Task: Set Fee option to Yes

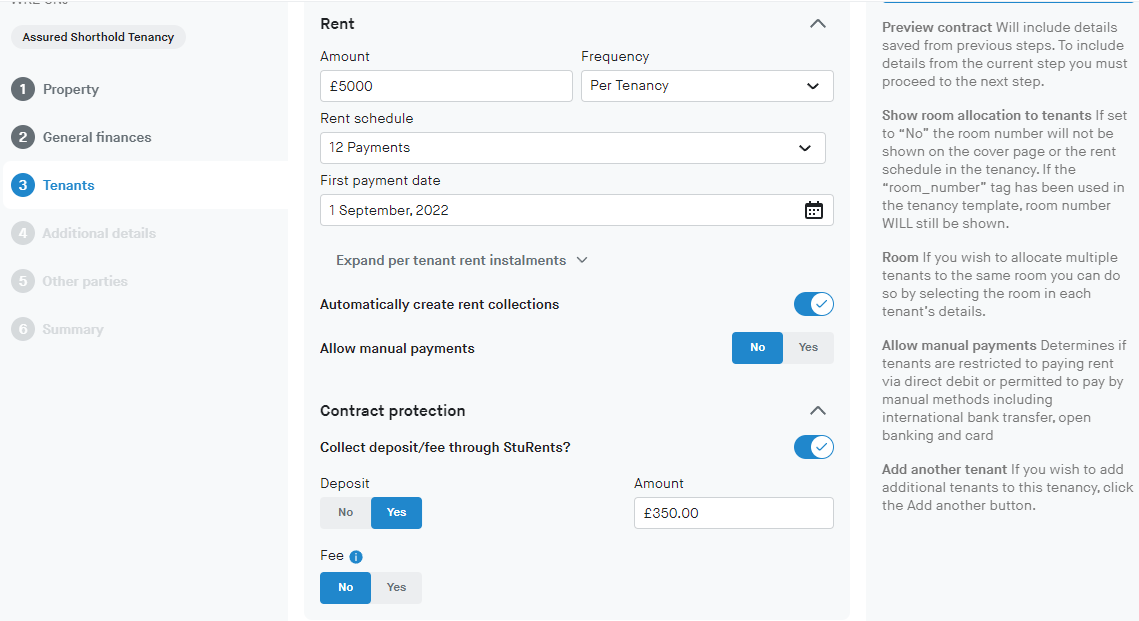Action: click(x=396, y=588)
